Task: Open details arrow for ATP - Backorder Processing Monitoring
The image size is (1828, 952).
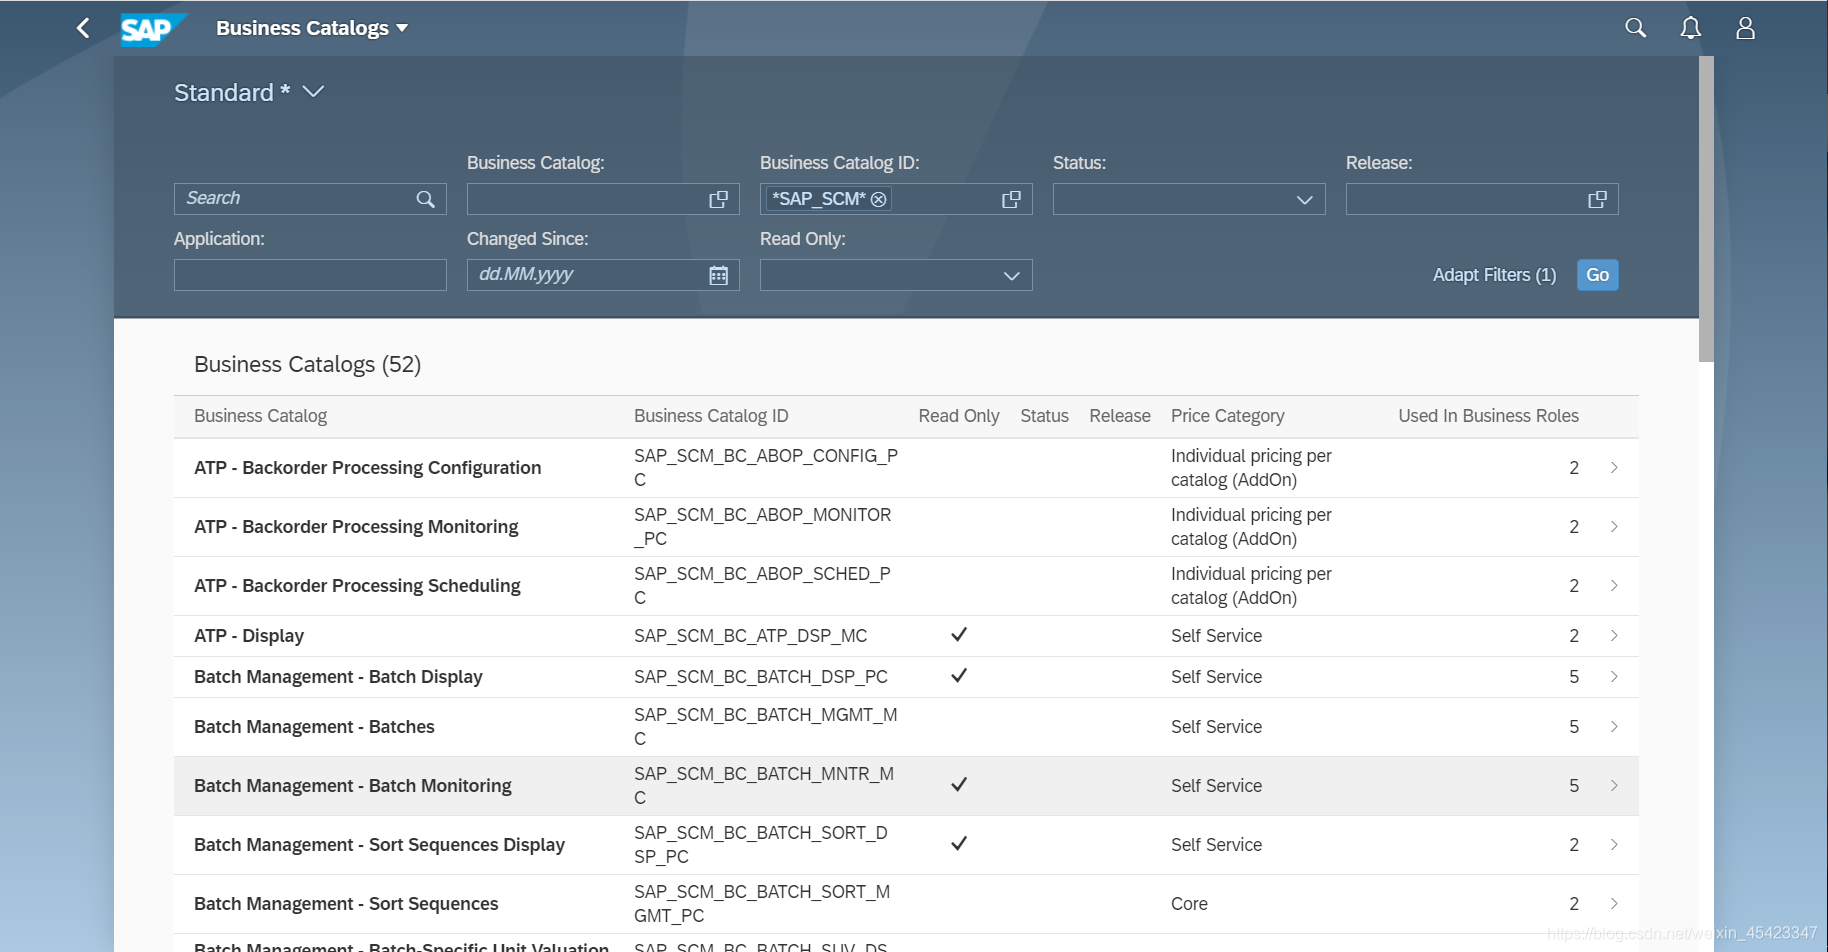Action: coord(1614,527)
